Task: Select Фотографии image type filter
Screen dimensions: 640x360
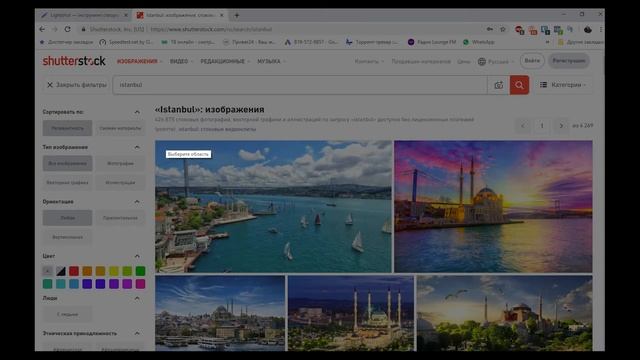Action: coord(120,163)
